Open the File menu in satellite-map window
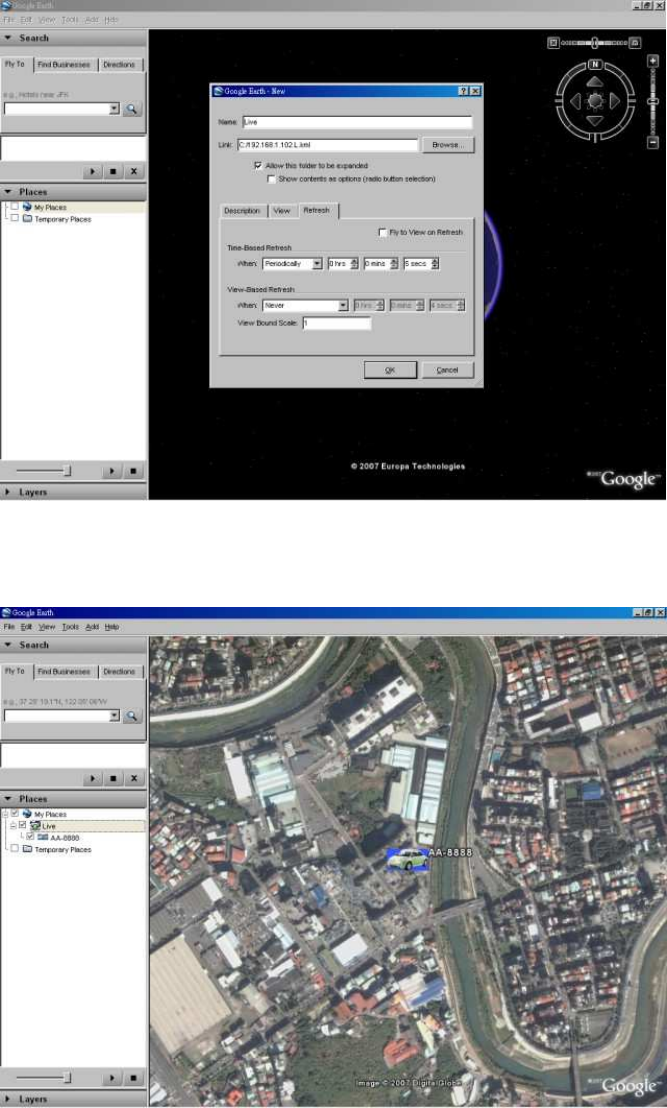 click(8, 627)
